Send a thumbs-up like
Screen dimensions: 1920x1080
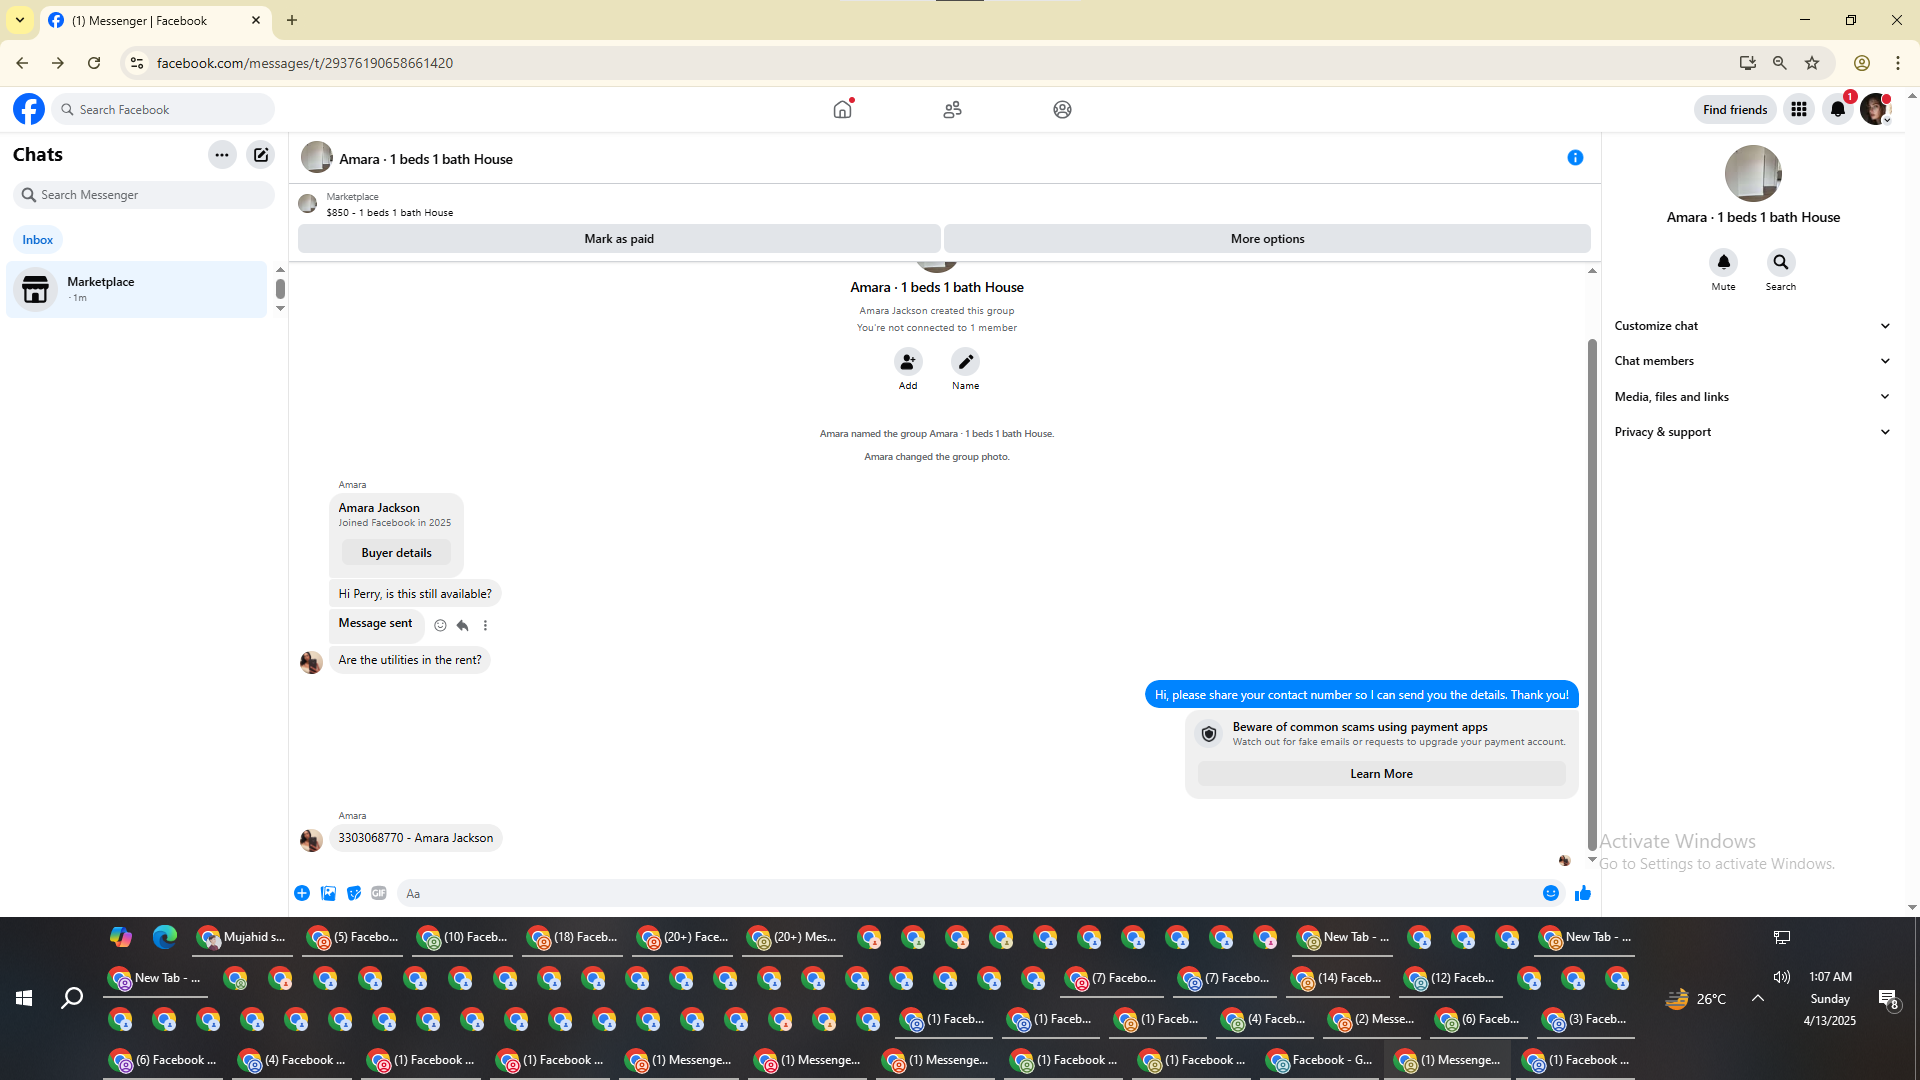1582,893
